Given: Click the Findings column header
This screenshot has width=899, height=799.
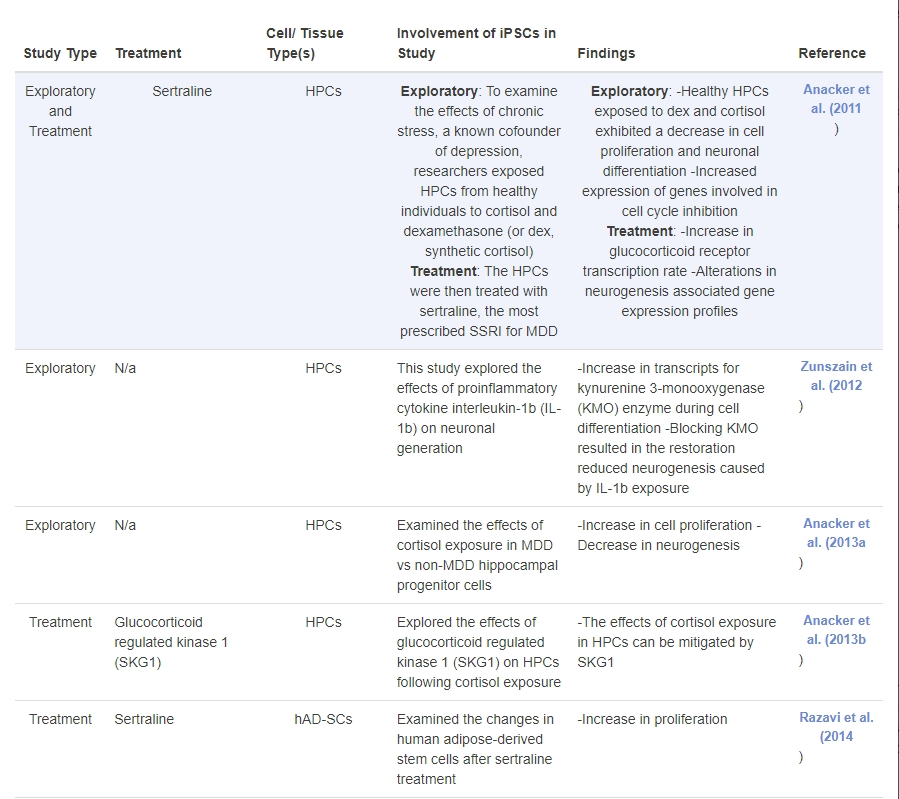Looking at the screenshot, I should [606, 53].
